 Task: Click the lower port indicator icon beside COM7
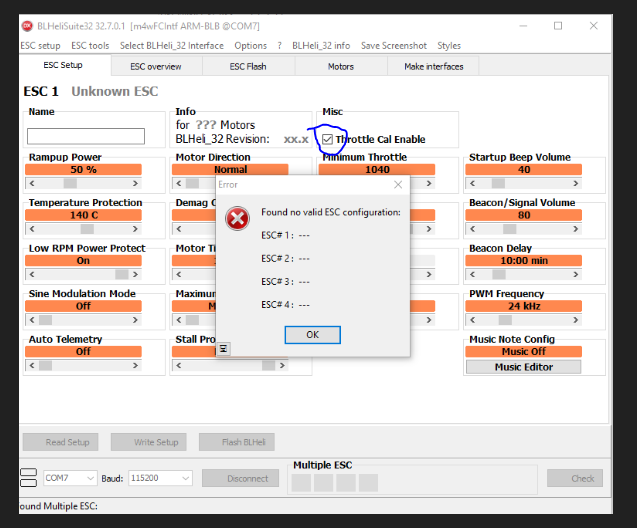tap(28, 483)
